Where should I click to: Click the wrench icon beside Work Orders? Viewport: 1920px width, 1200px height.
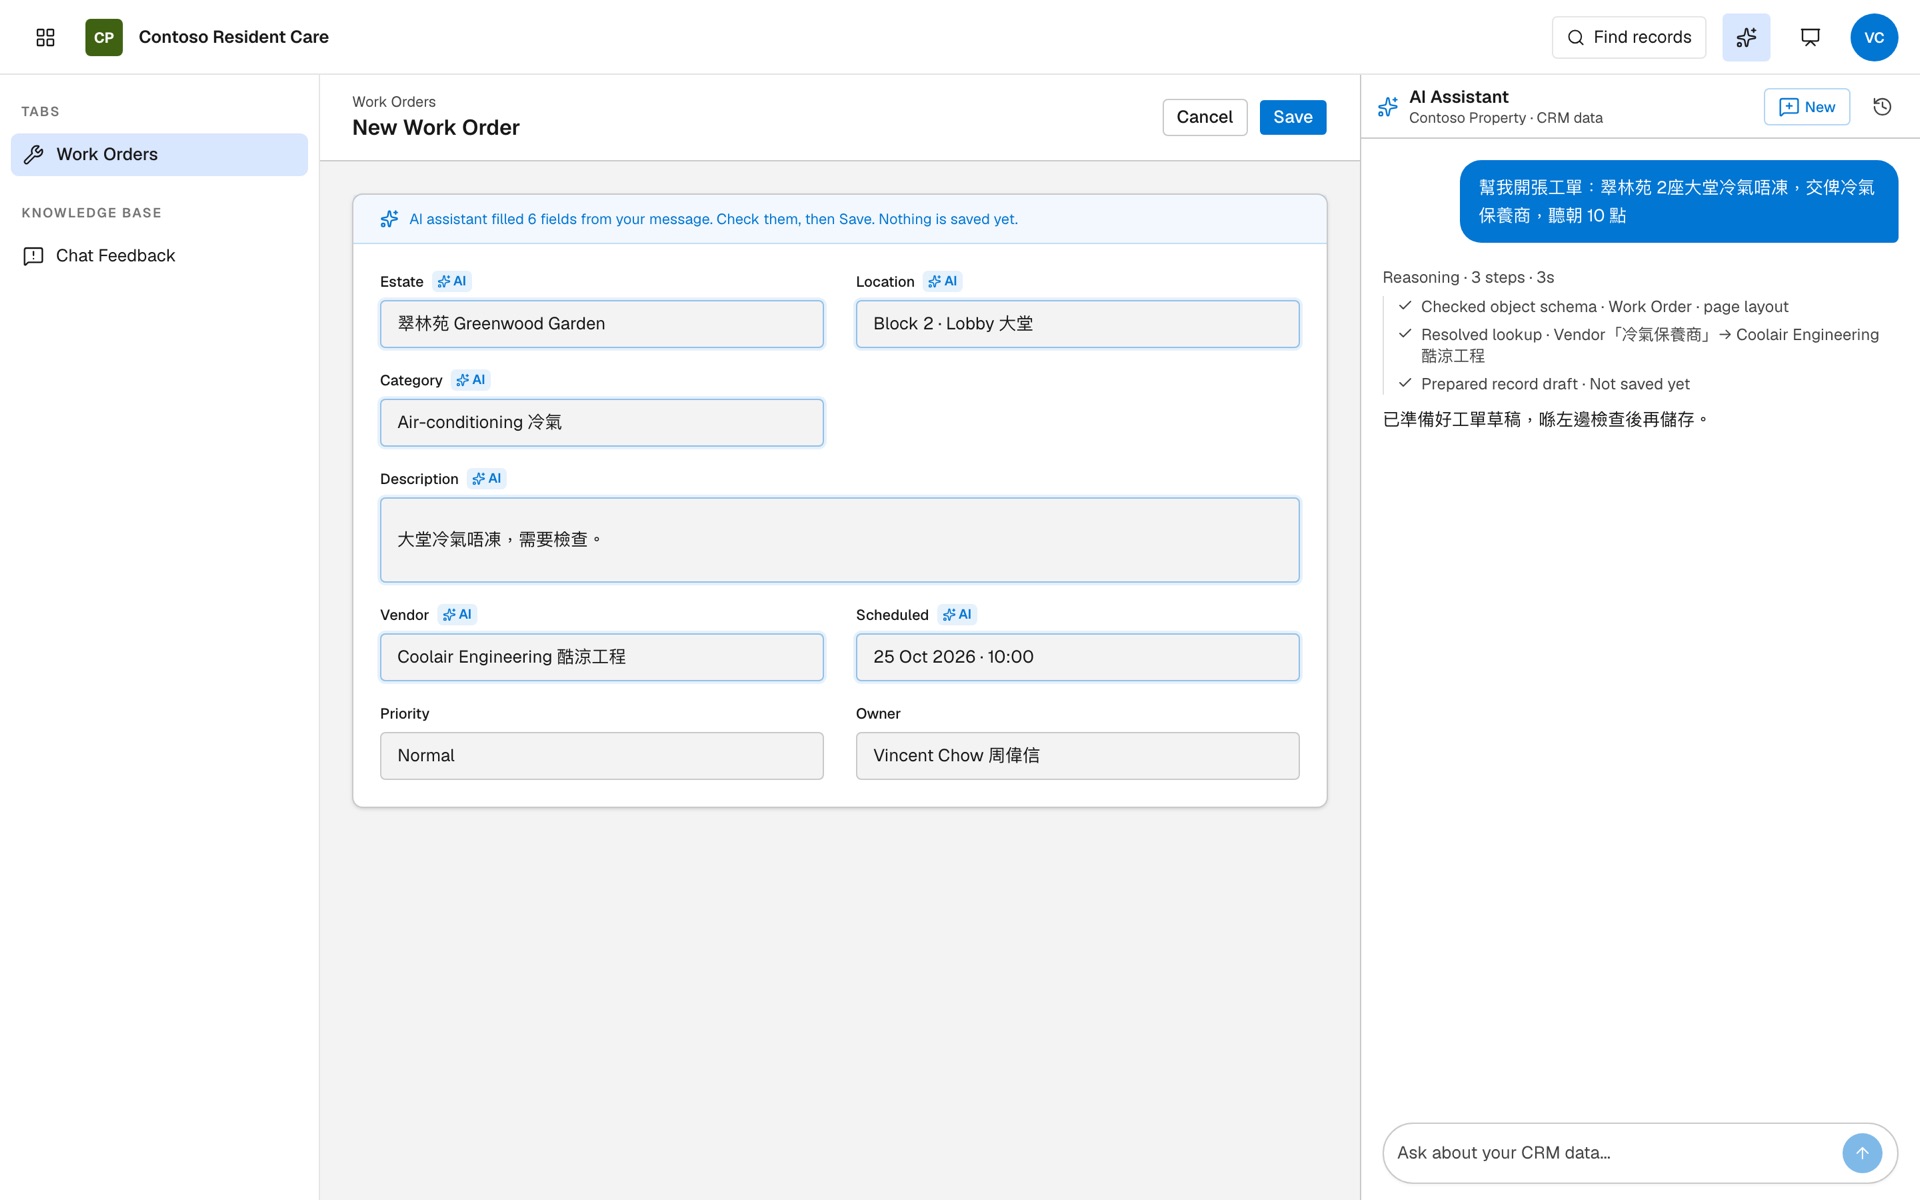coord(34,154)
